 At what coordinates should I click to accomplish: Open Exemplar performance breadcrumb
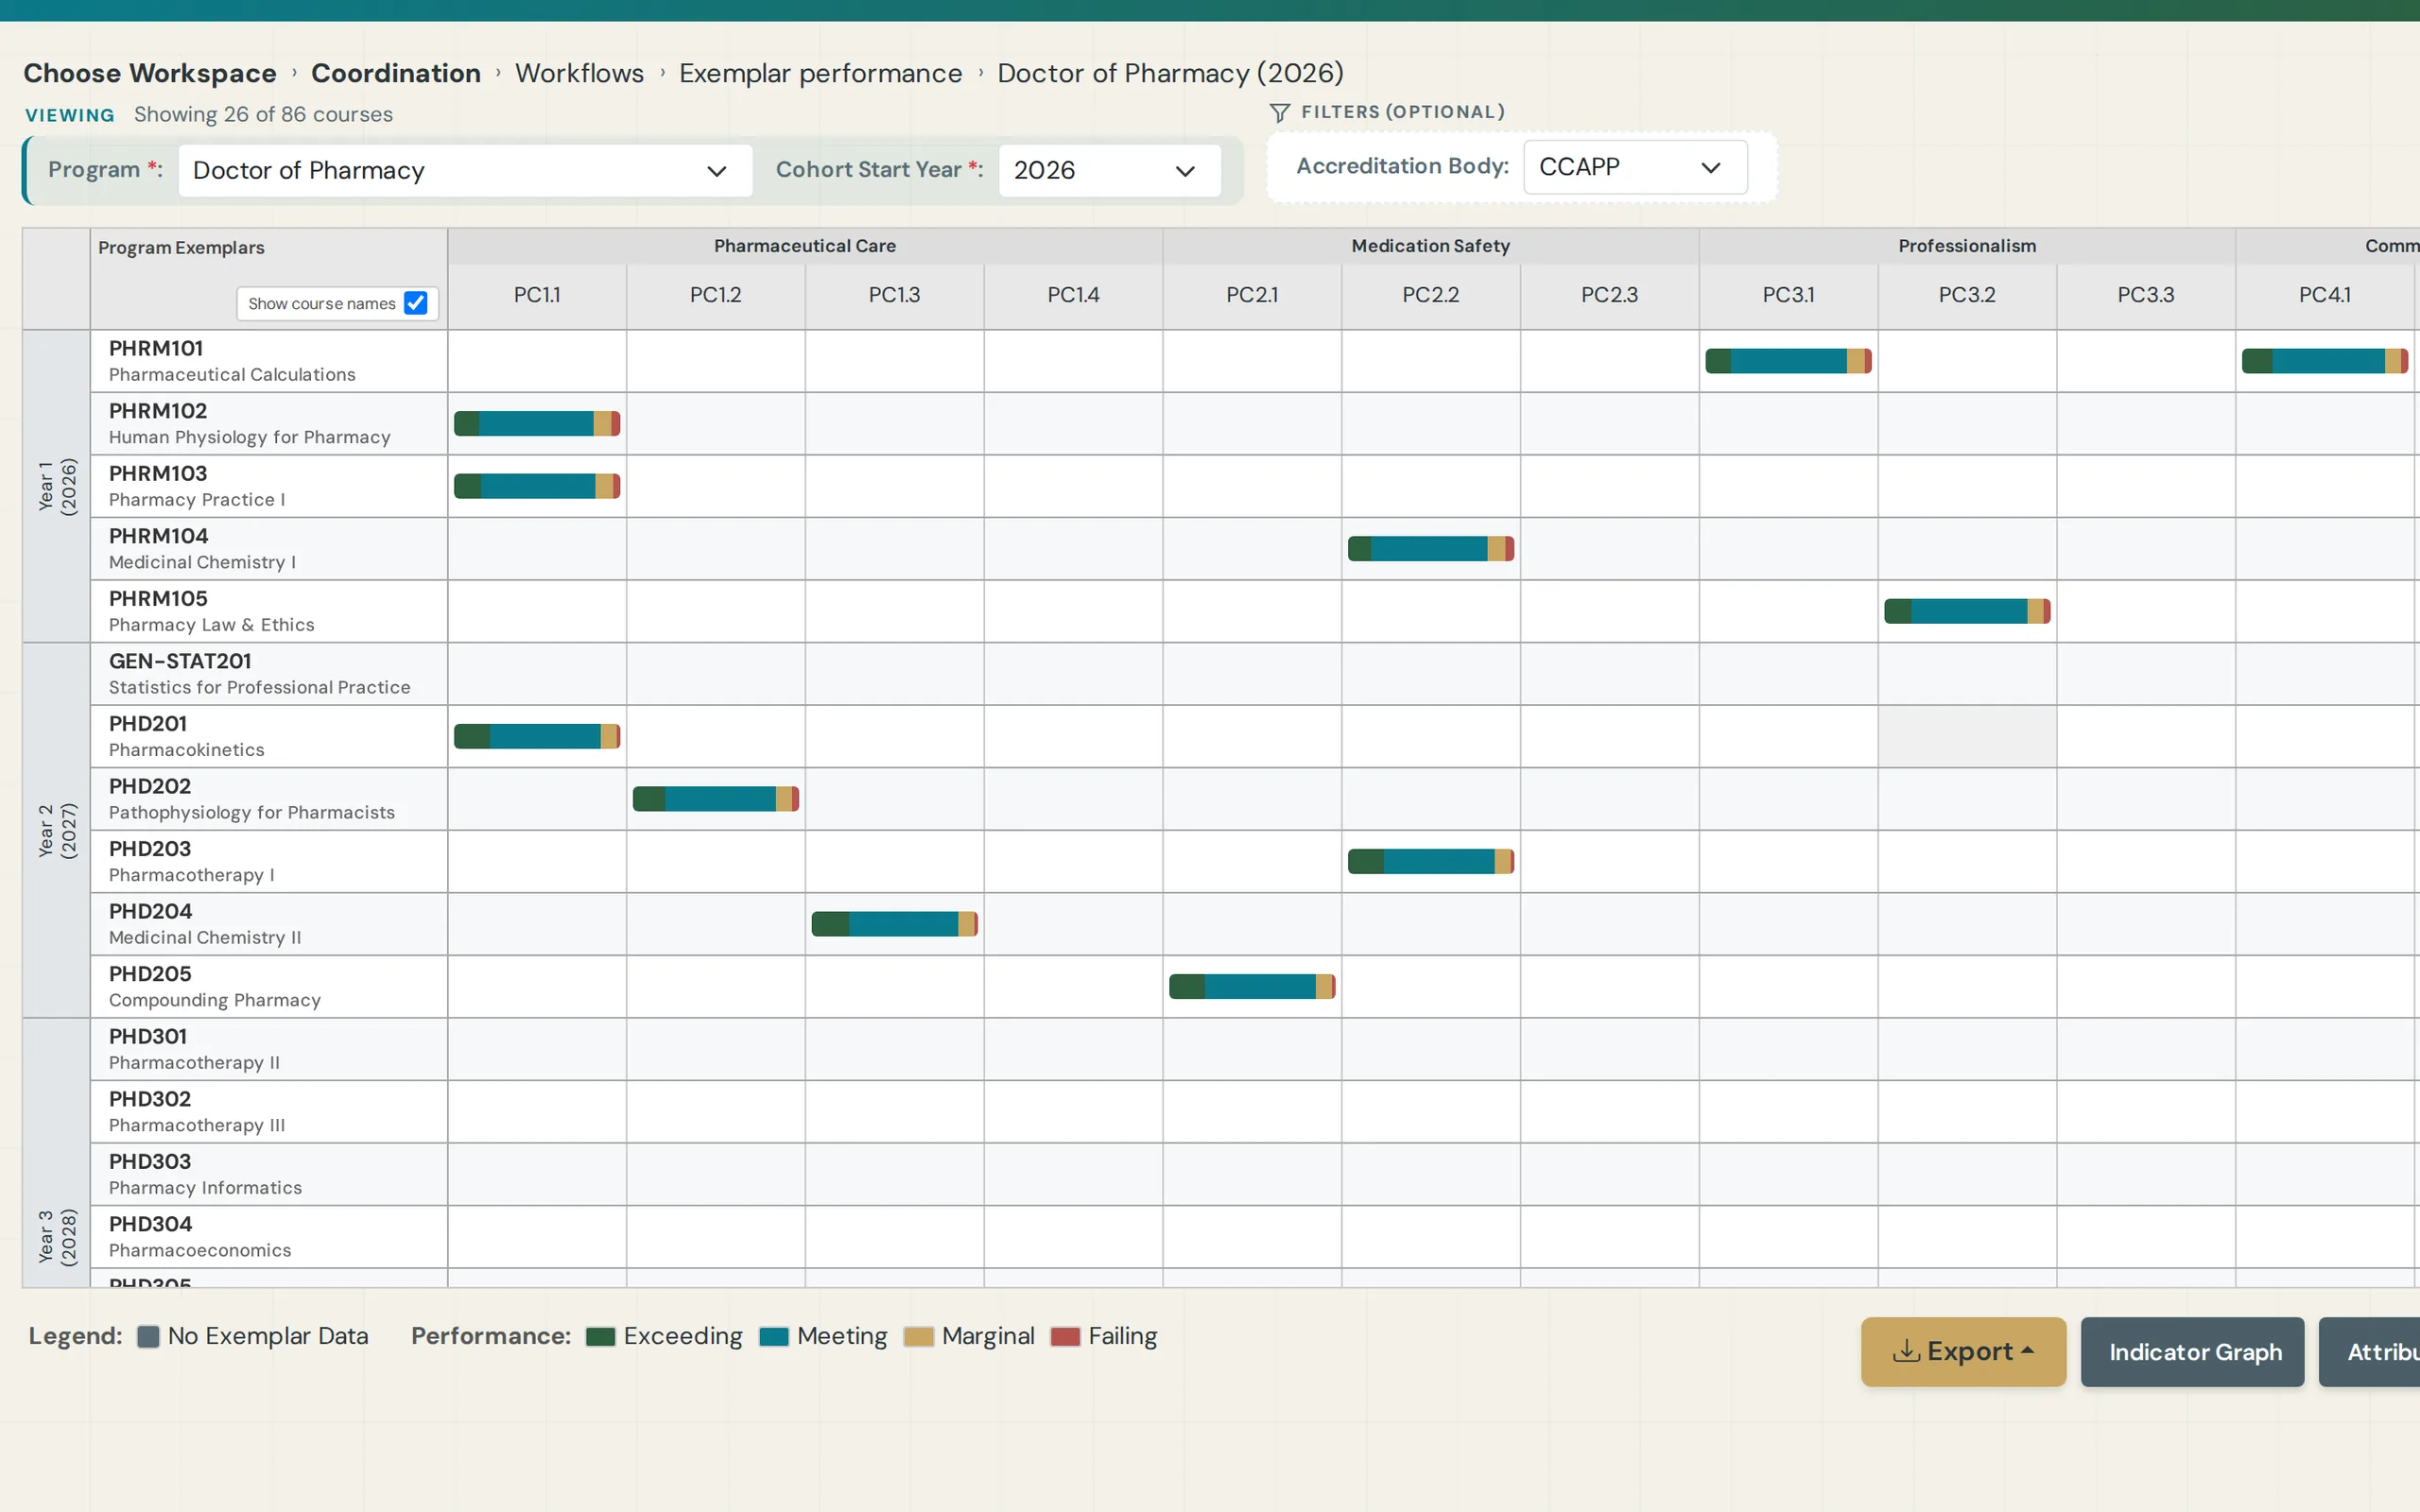pyautogui.click(x=820, y=73)
